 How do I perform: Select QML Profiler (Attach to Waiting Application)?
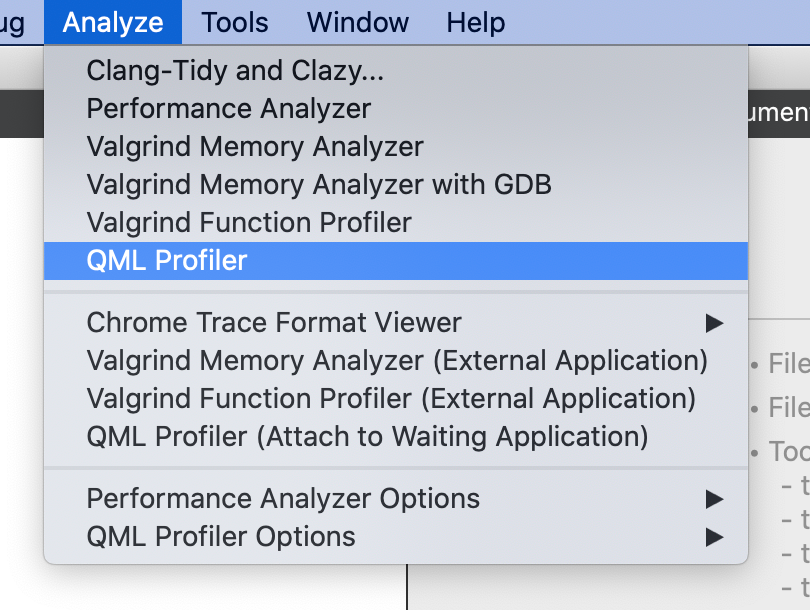(367, 437)
